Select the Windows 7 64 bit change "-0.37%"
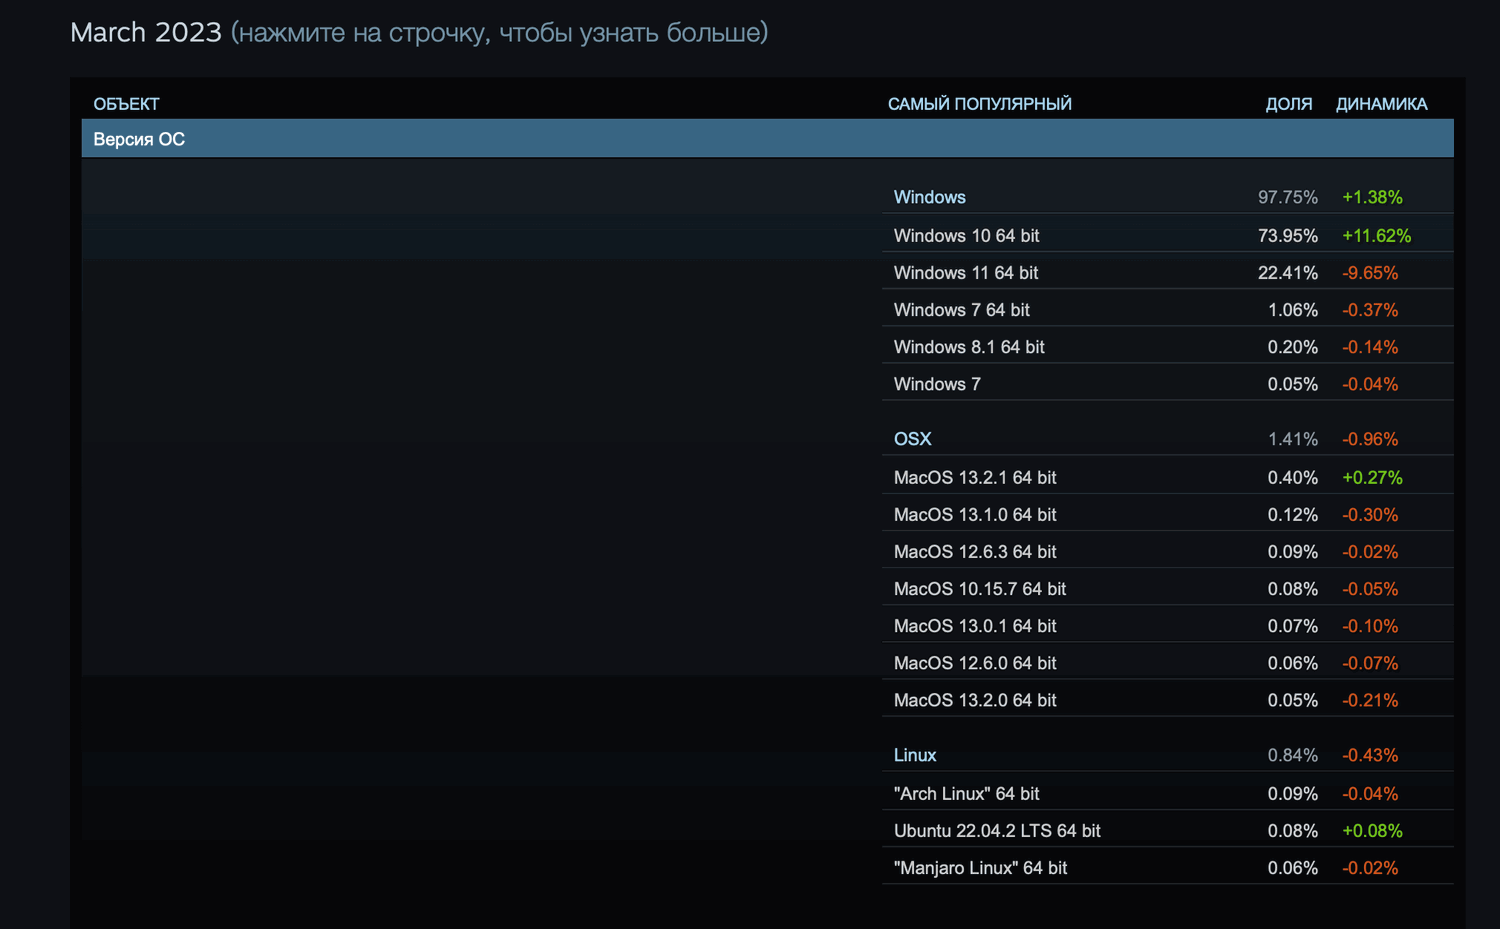 (1370, 310)
